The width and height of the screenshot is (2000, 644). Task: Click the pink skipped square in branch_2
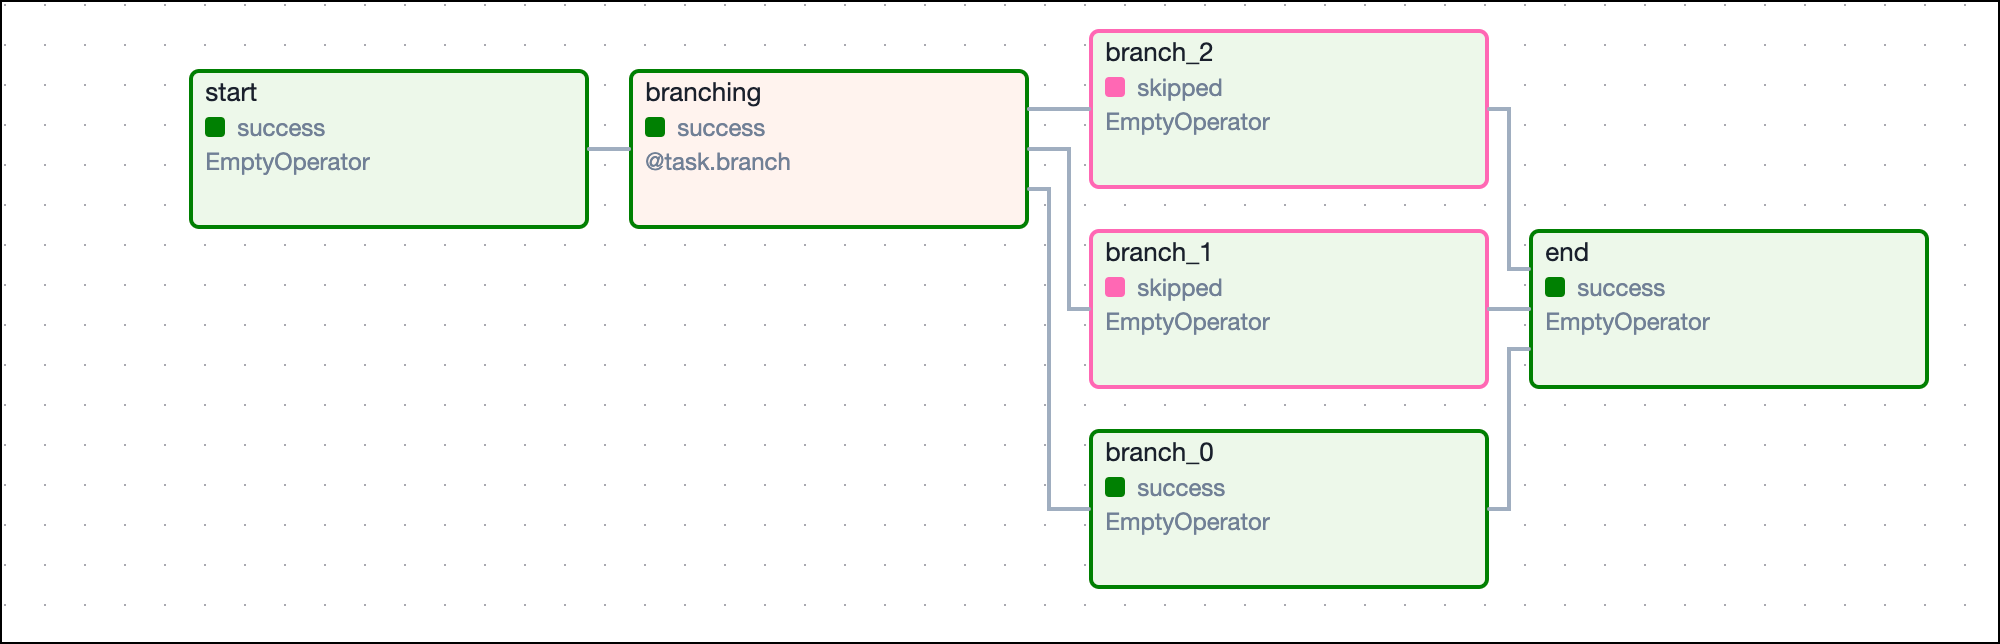point(1115,87)
